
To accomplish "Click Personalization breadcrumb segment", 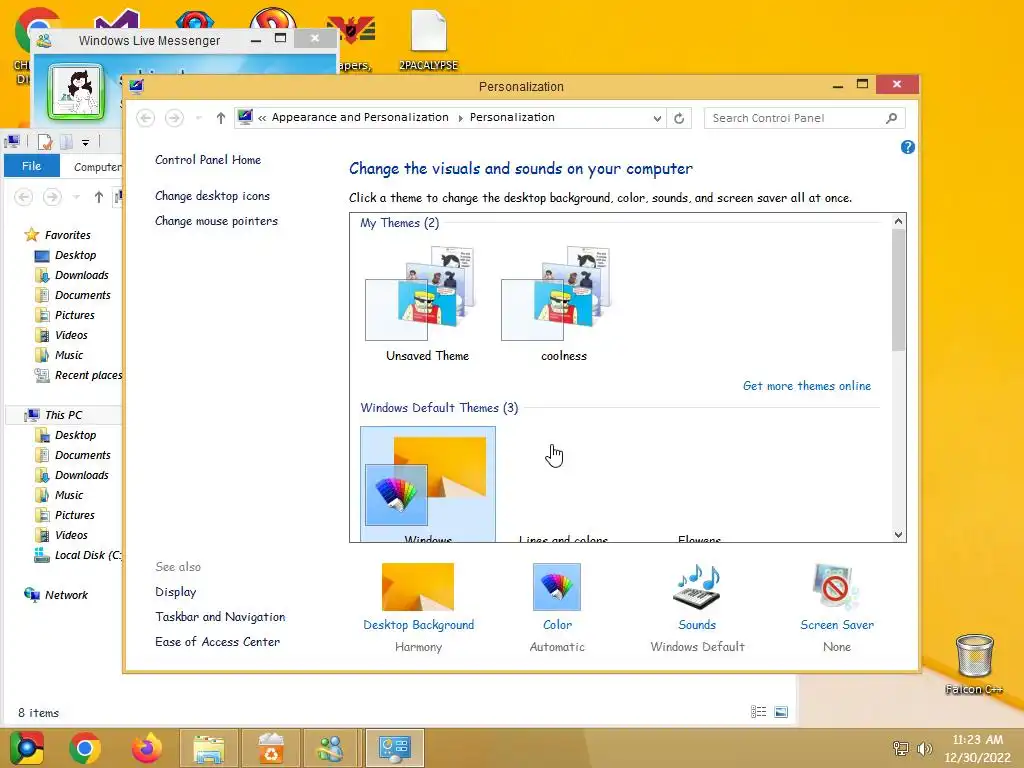I will (512, 118).
